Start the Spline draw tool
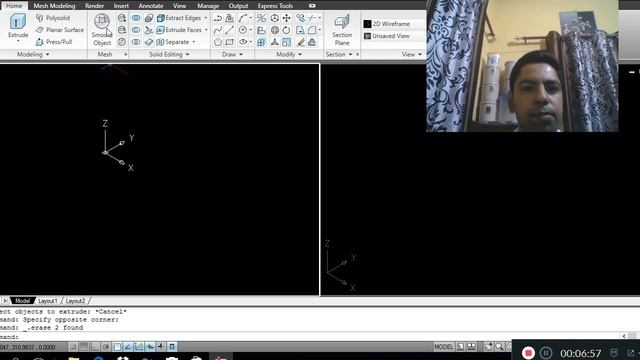 [x=218, y=30]
